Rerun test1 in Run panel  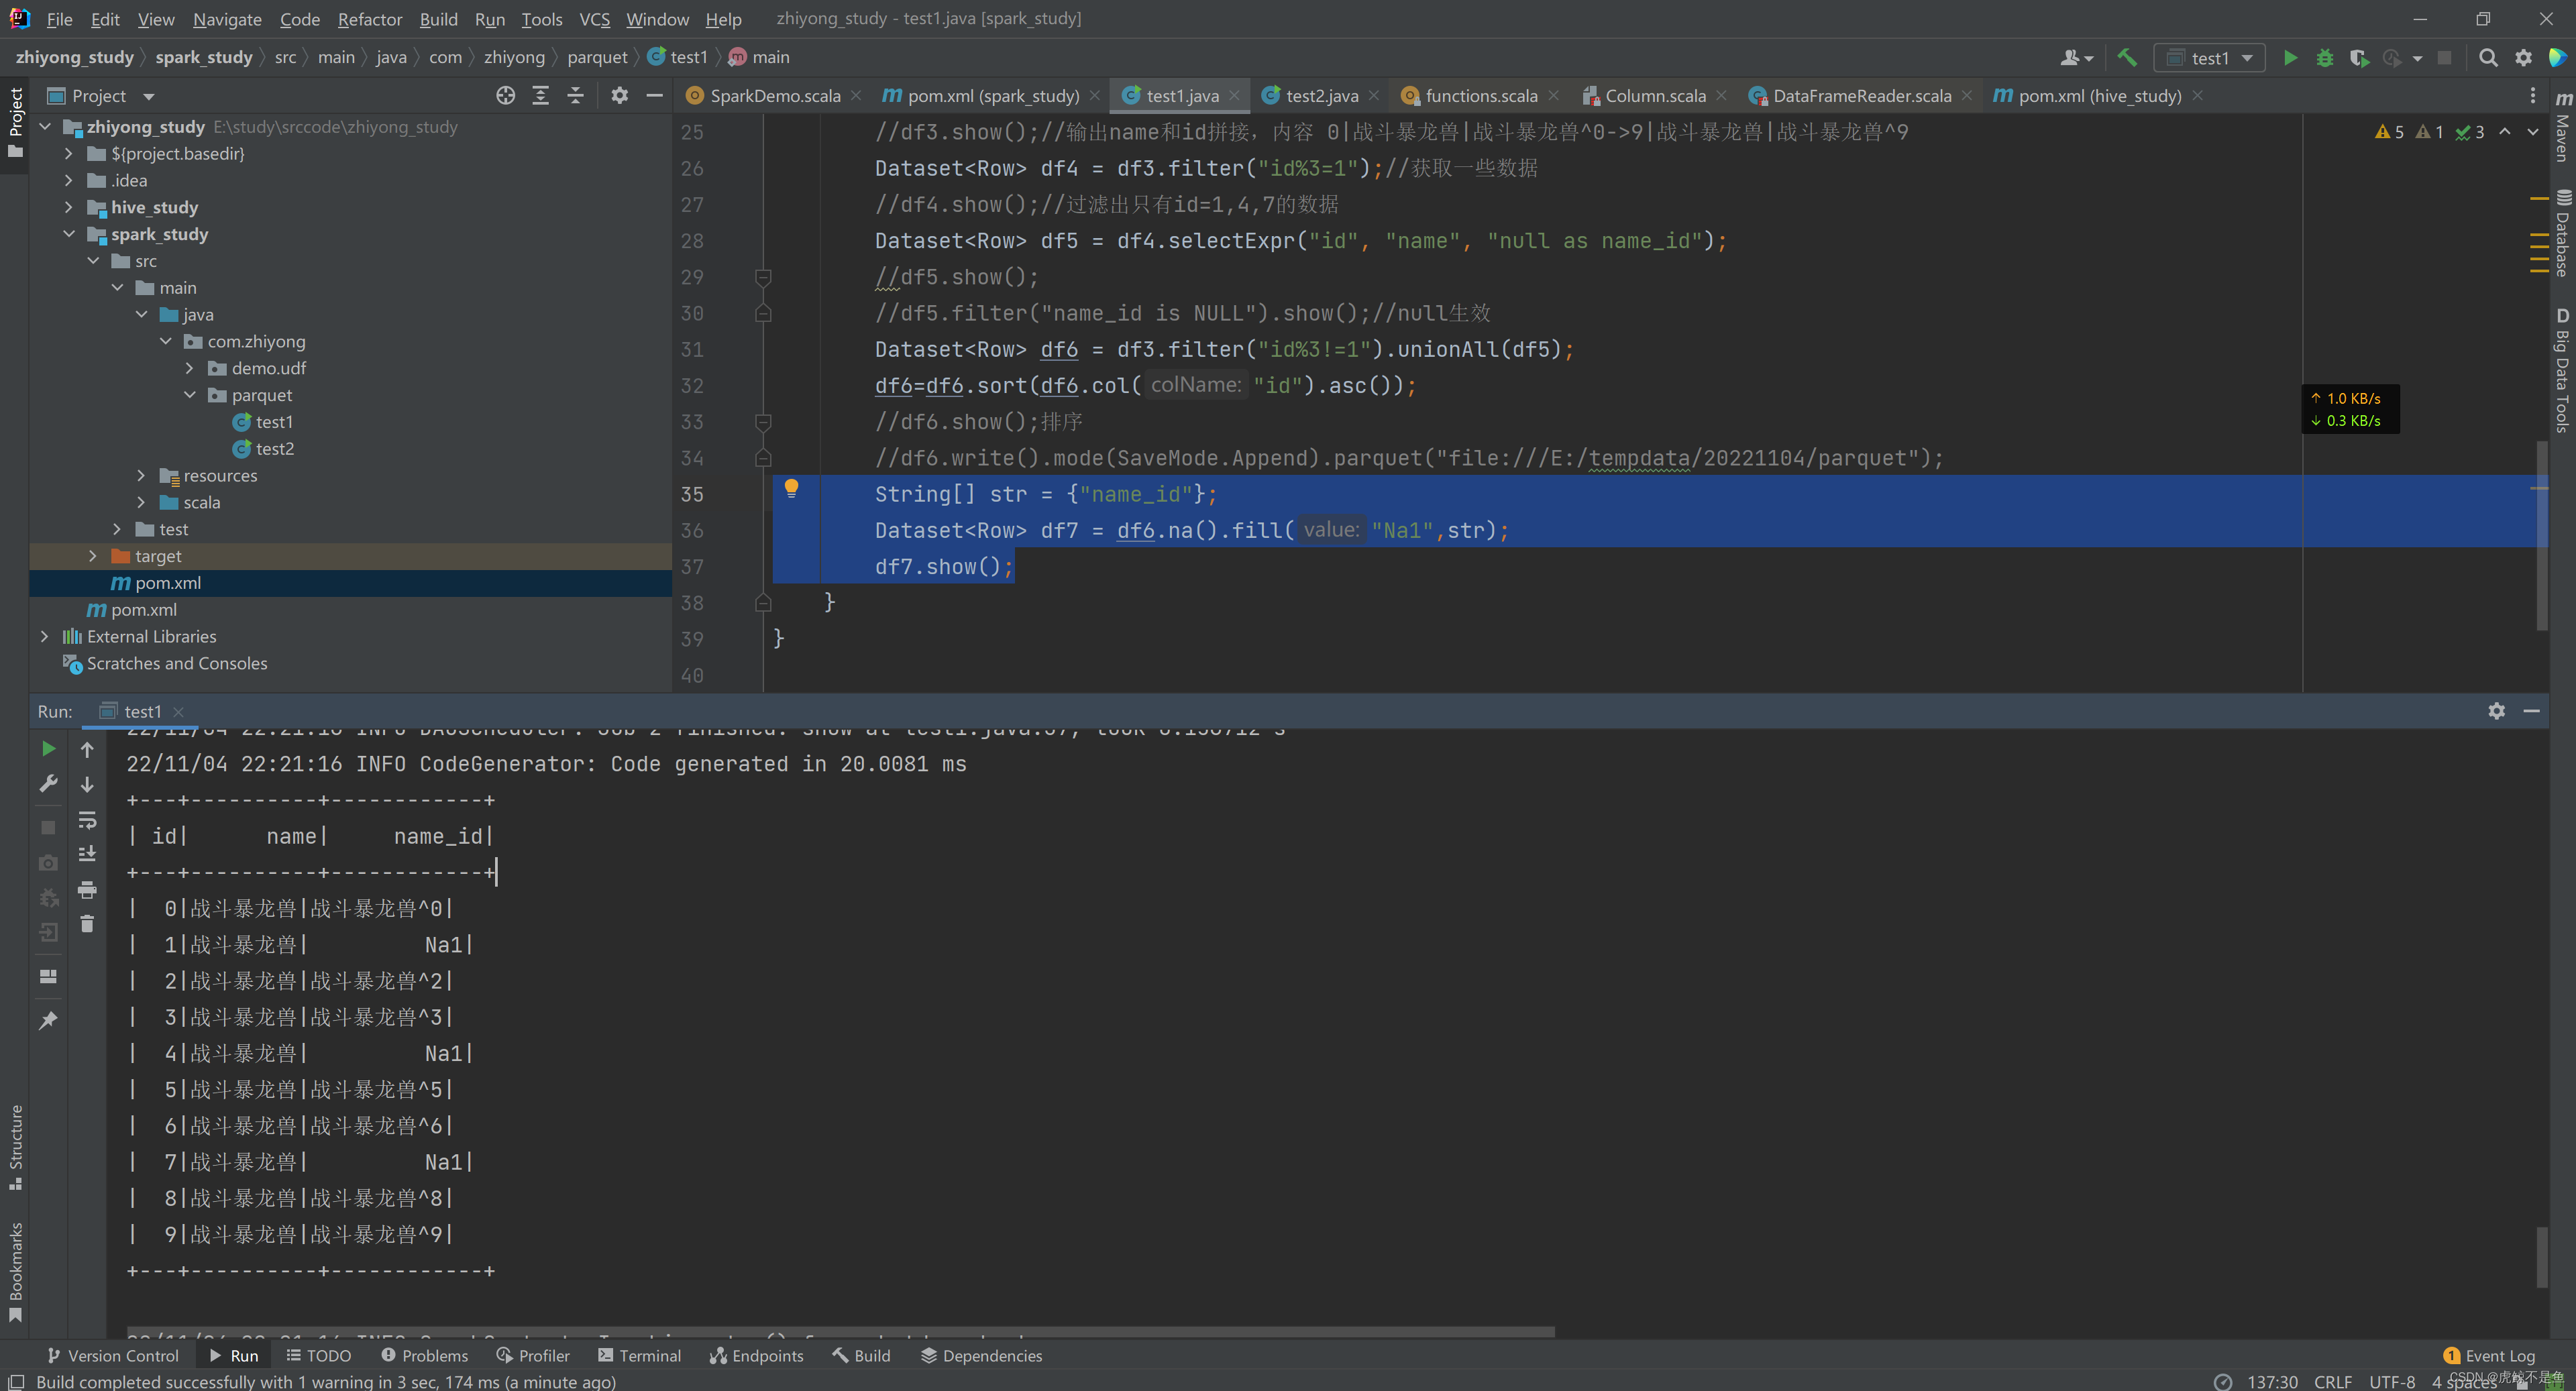coord(48,749)
